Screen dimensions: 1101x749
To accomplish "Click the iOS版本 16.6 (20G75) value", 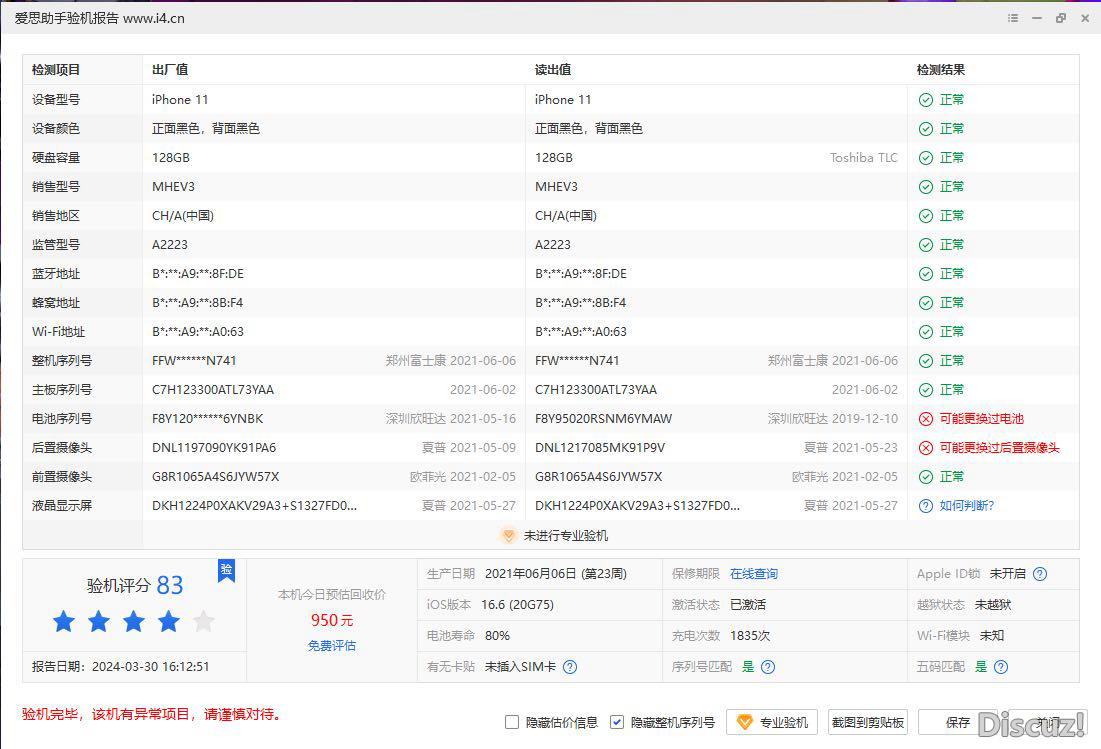I will 517,605.
